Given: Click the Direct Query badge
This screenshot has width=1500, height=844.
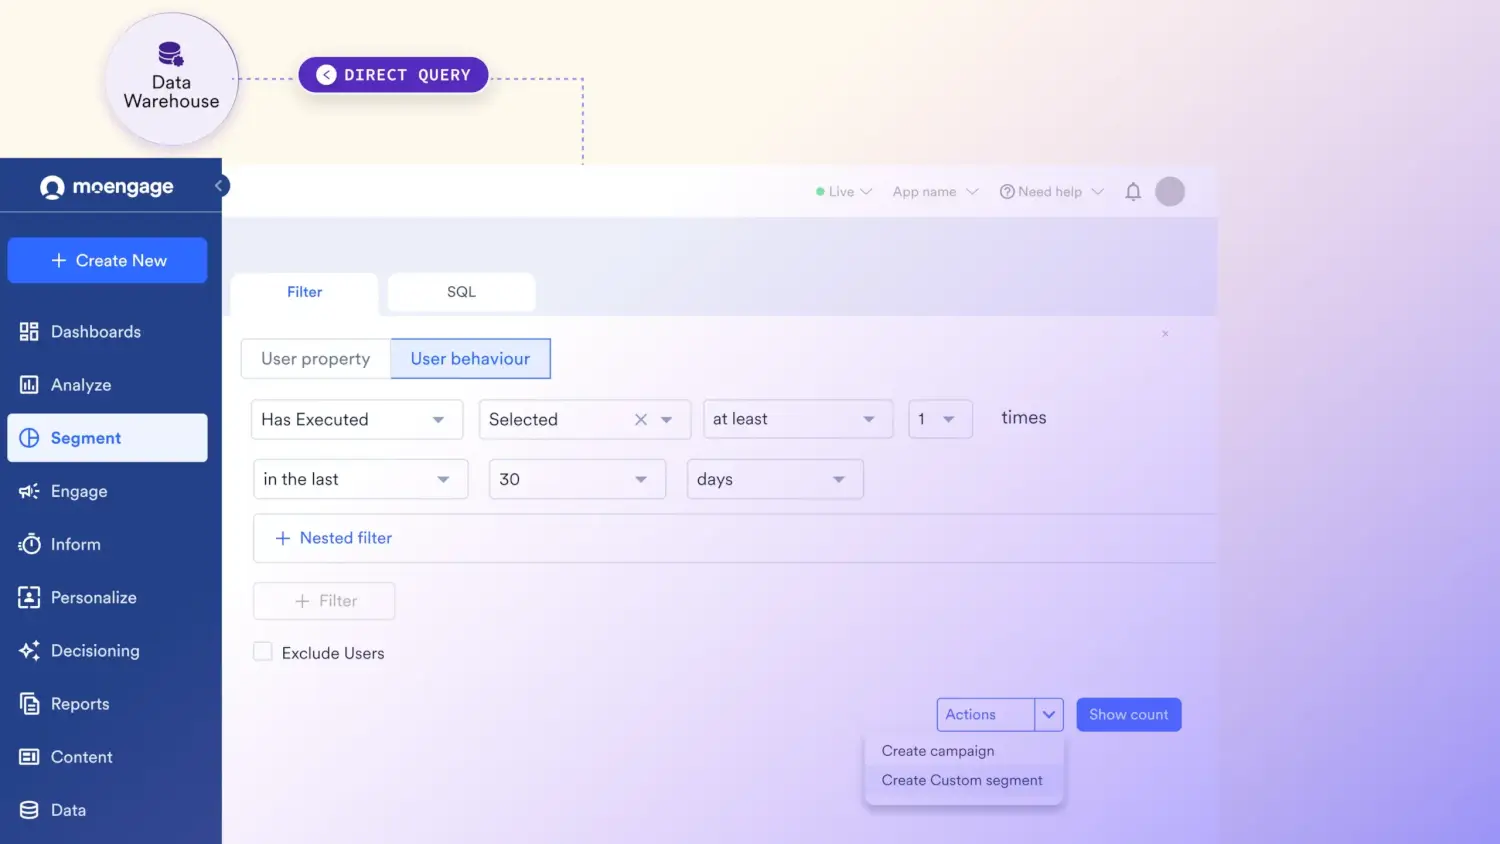Looking at the screenshot, I should (393, 75).
